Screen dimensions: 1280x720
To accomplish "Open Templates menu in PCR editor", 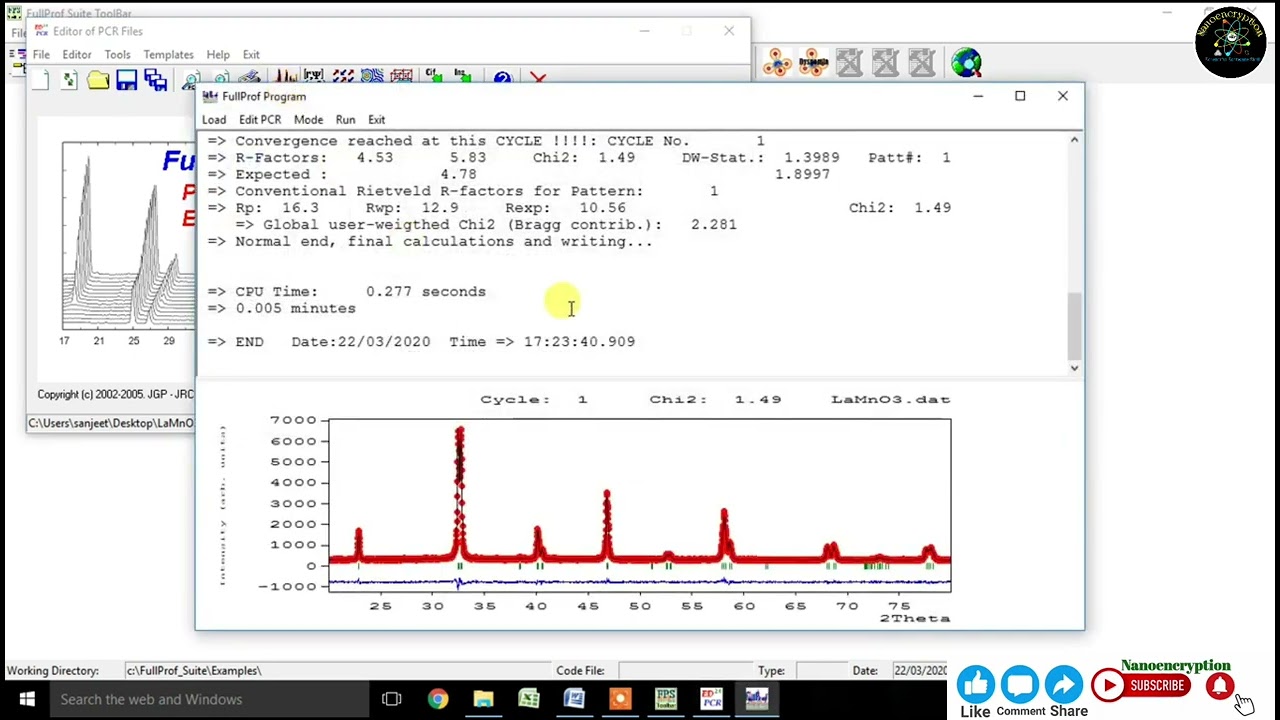I will (168, 55).
